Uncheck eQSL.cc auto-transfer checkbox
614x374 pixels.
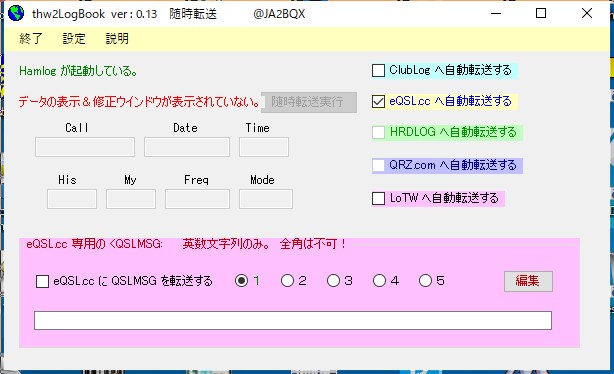point(378,102)
